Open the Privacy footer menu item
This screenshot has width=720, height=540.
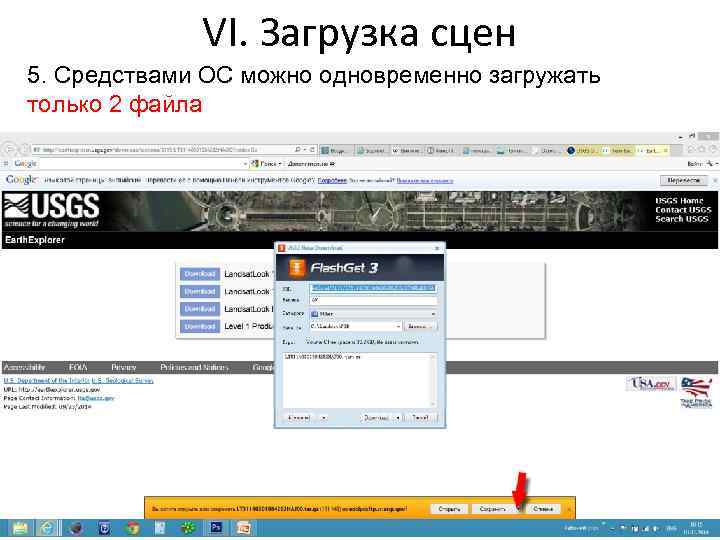124,367
